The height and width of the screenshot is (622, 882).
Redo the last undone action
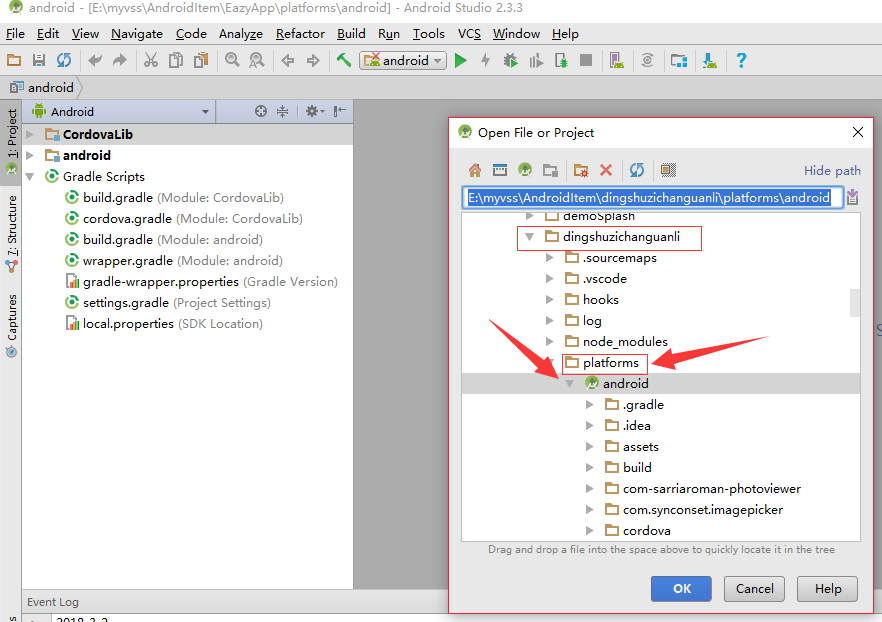[120, 60]
